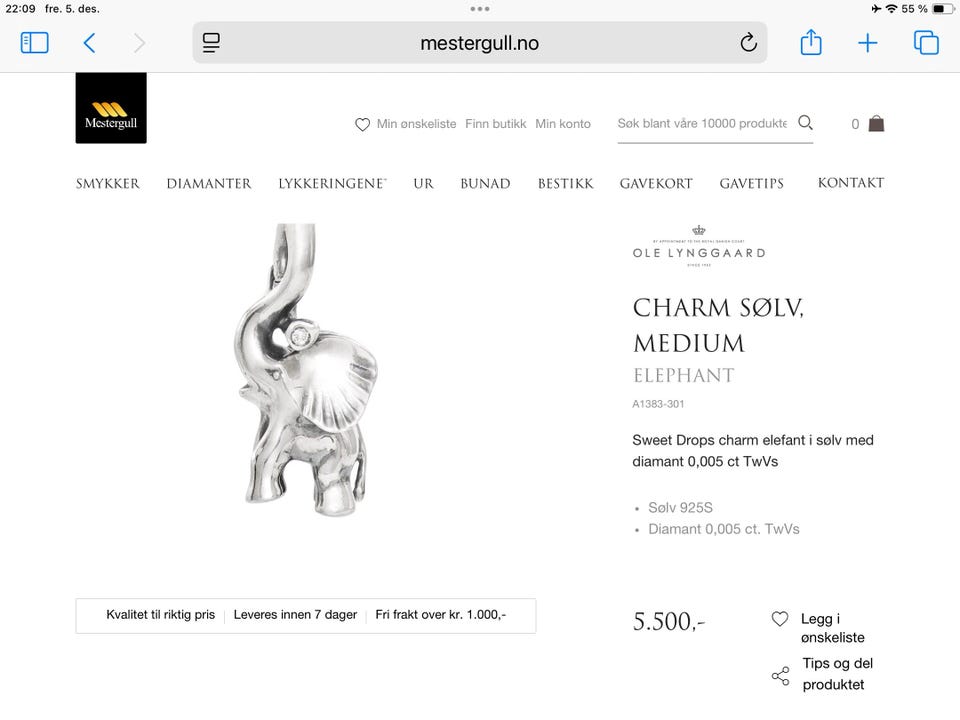
Task: Go back to previous page
Action: pos(89,43)
